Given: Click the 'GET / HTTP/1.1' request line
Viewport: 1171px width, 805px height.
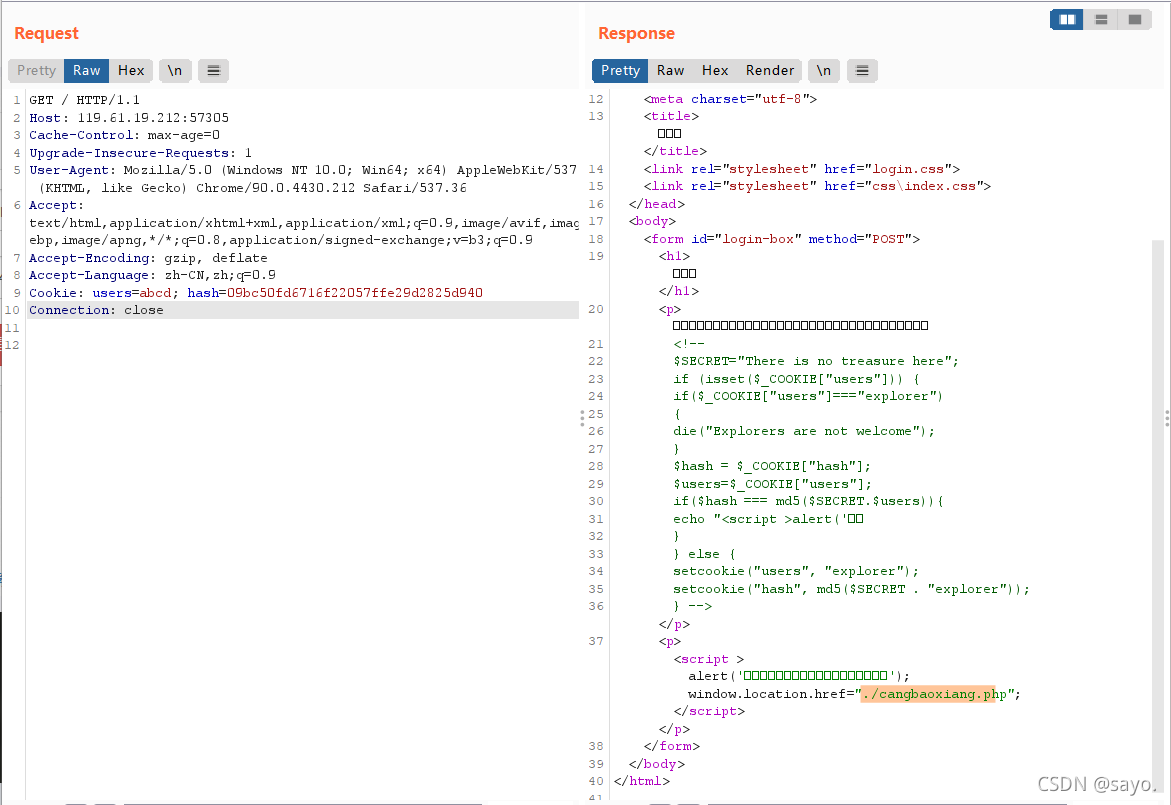Looking at the screenshot, I should 84,100.
